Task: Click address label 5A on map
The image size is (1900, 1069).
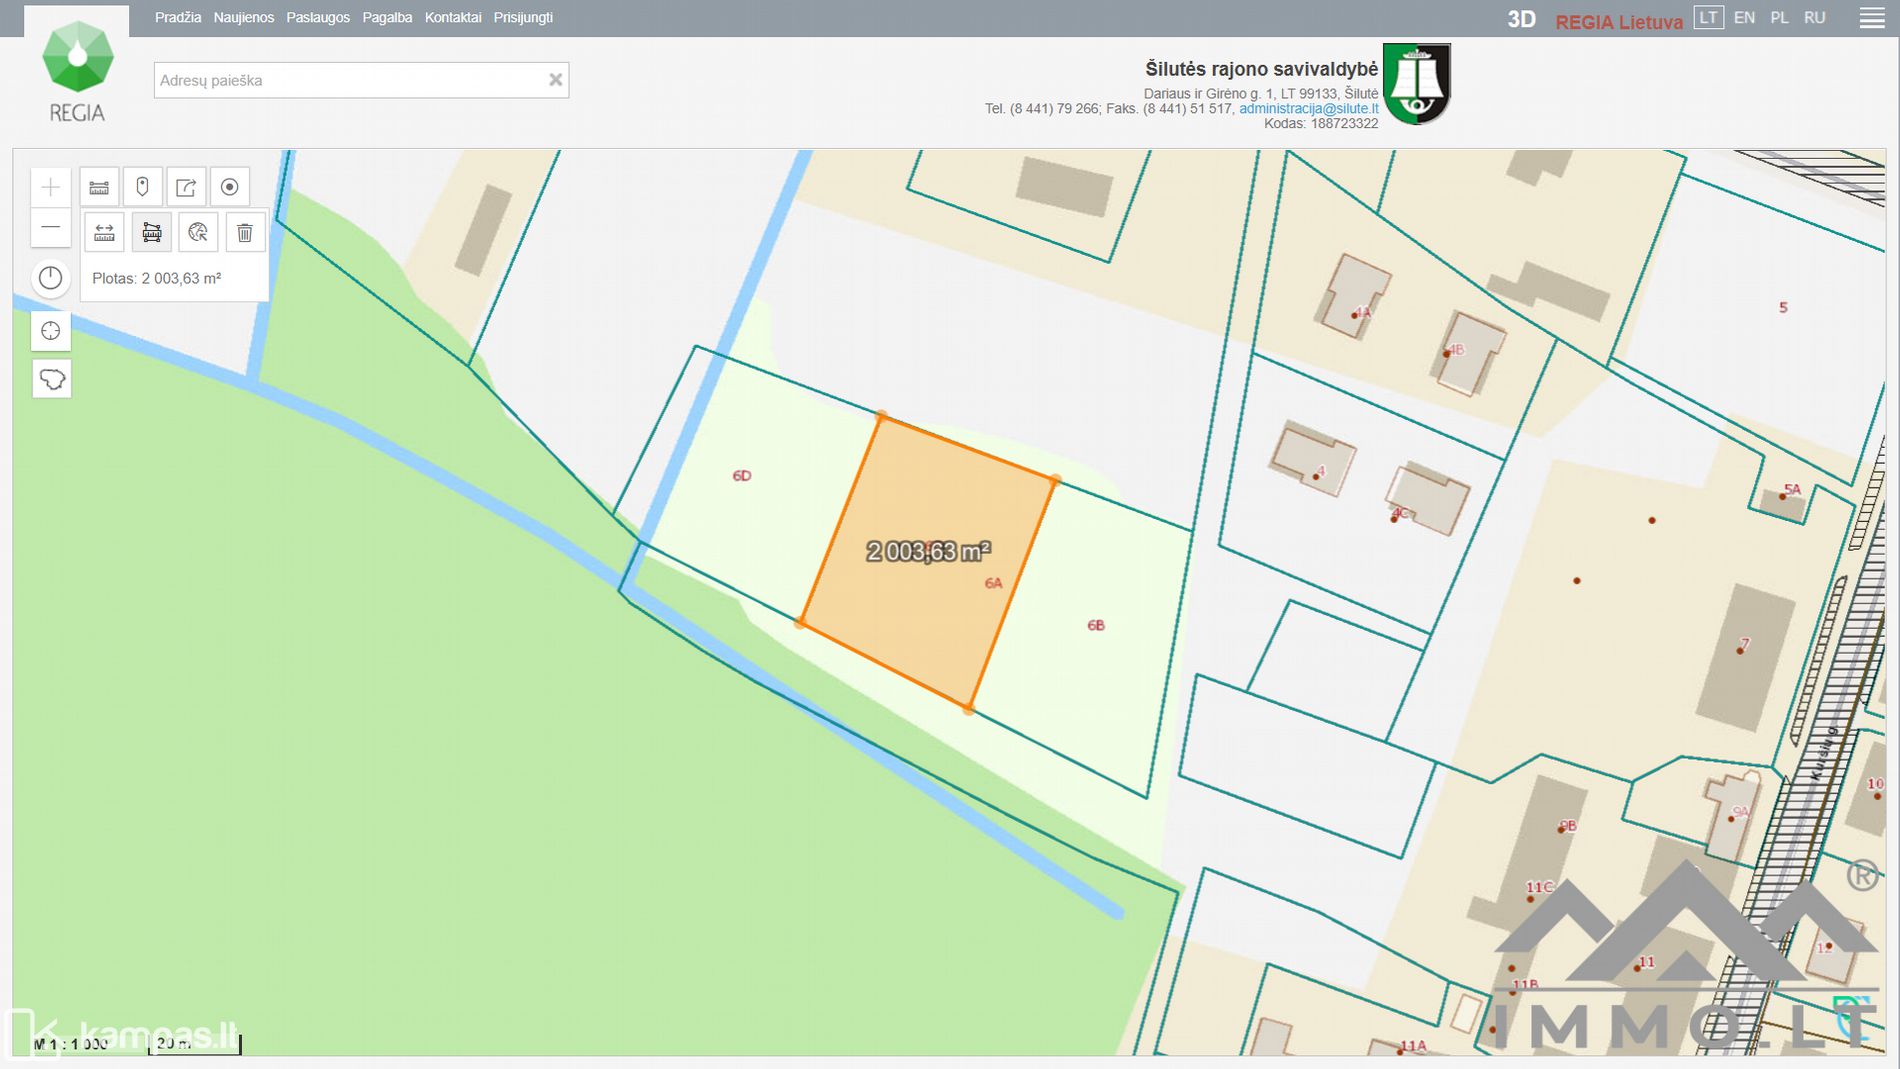Action: (x=1792, y=489)
